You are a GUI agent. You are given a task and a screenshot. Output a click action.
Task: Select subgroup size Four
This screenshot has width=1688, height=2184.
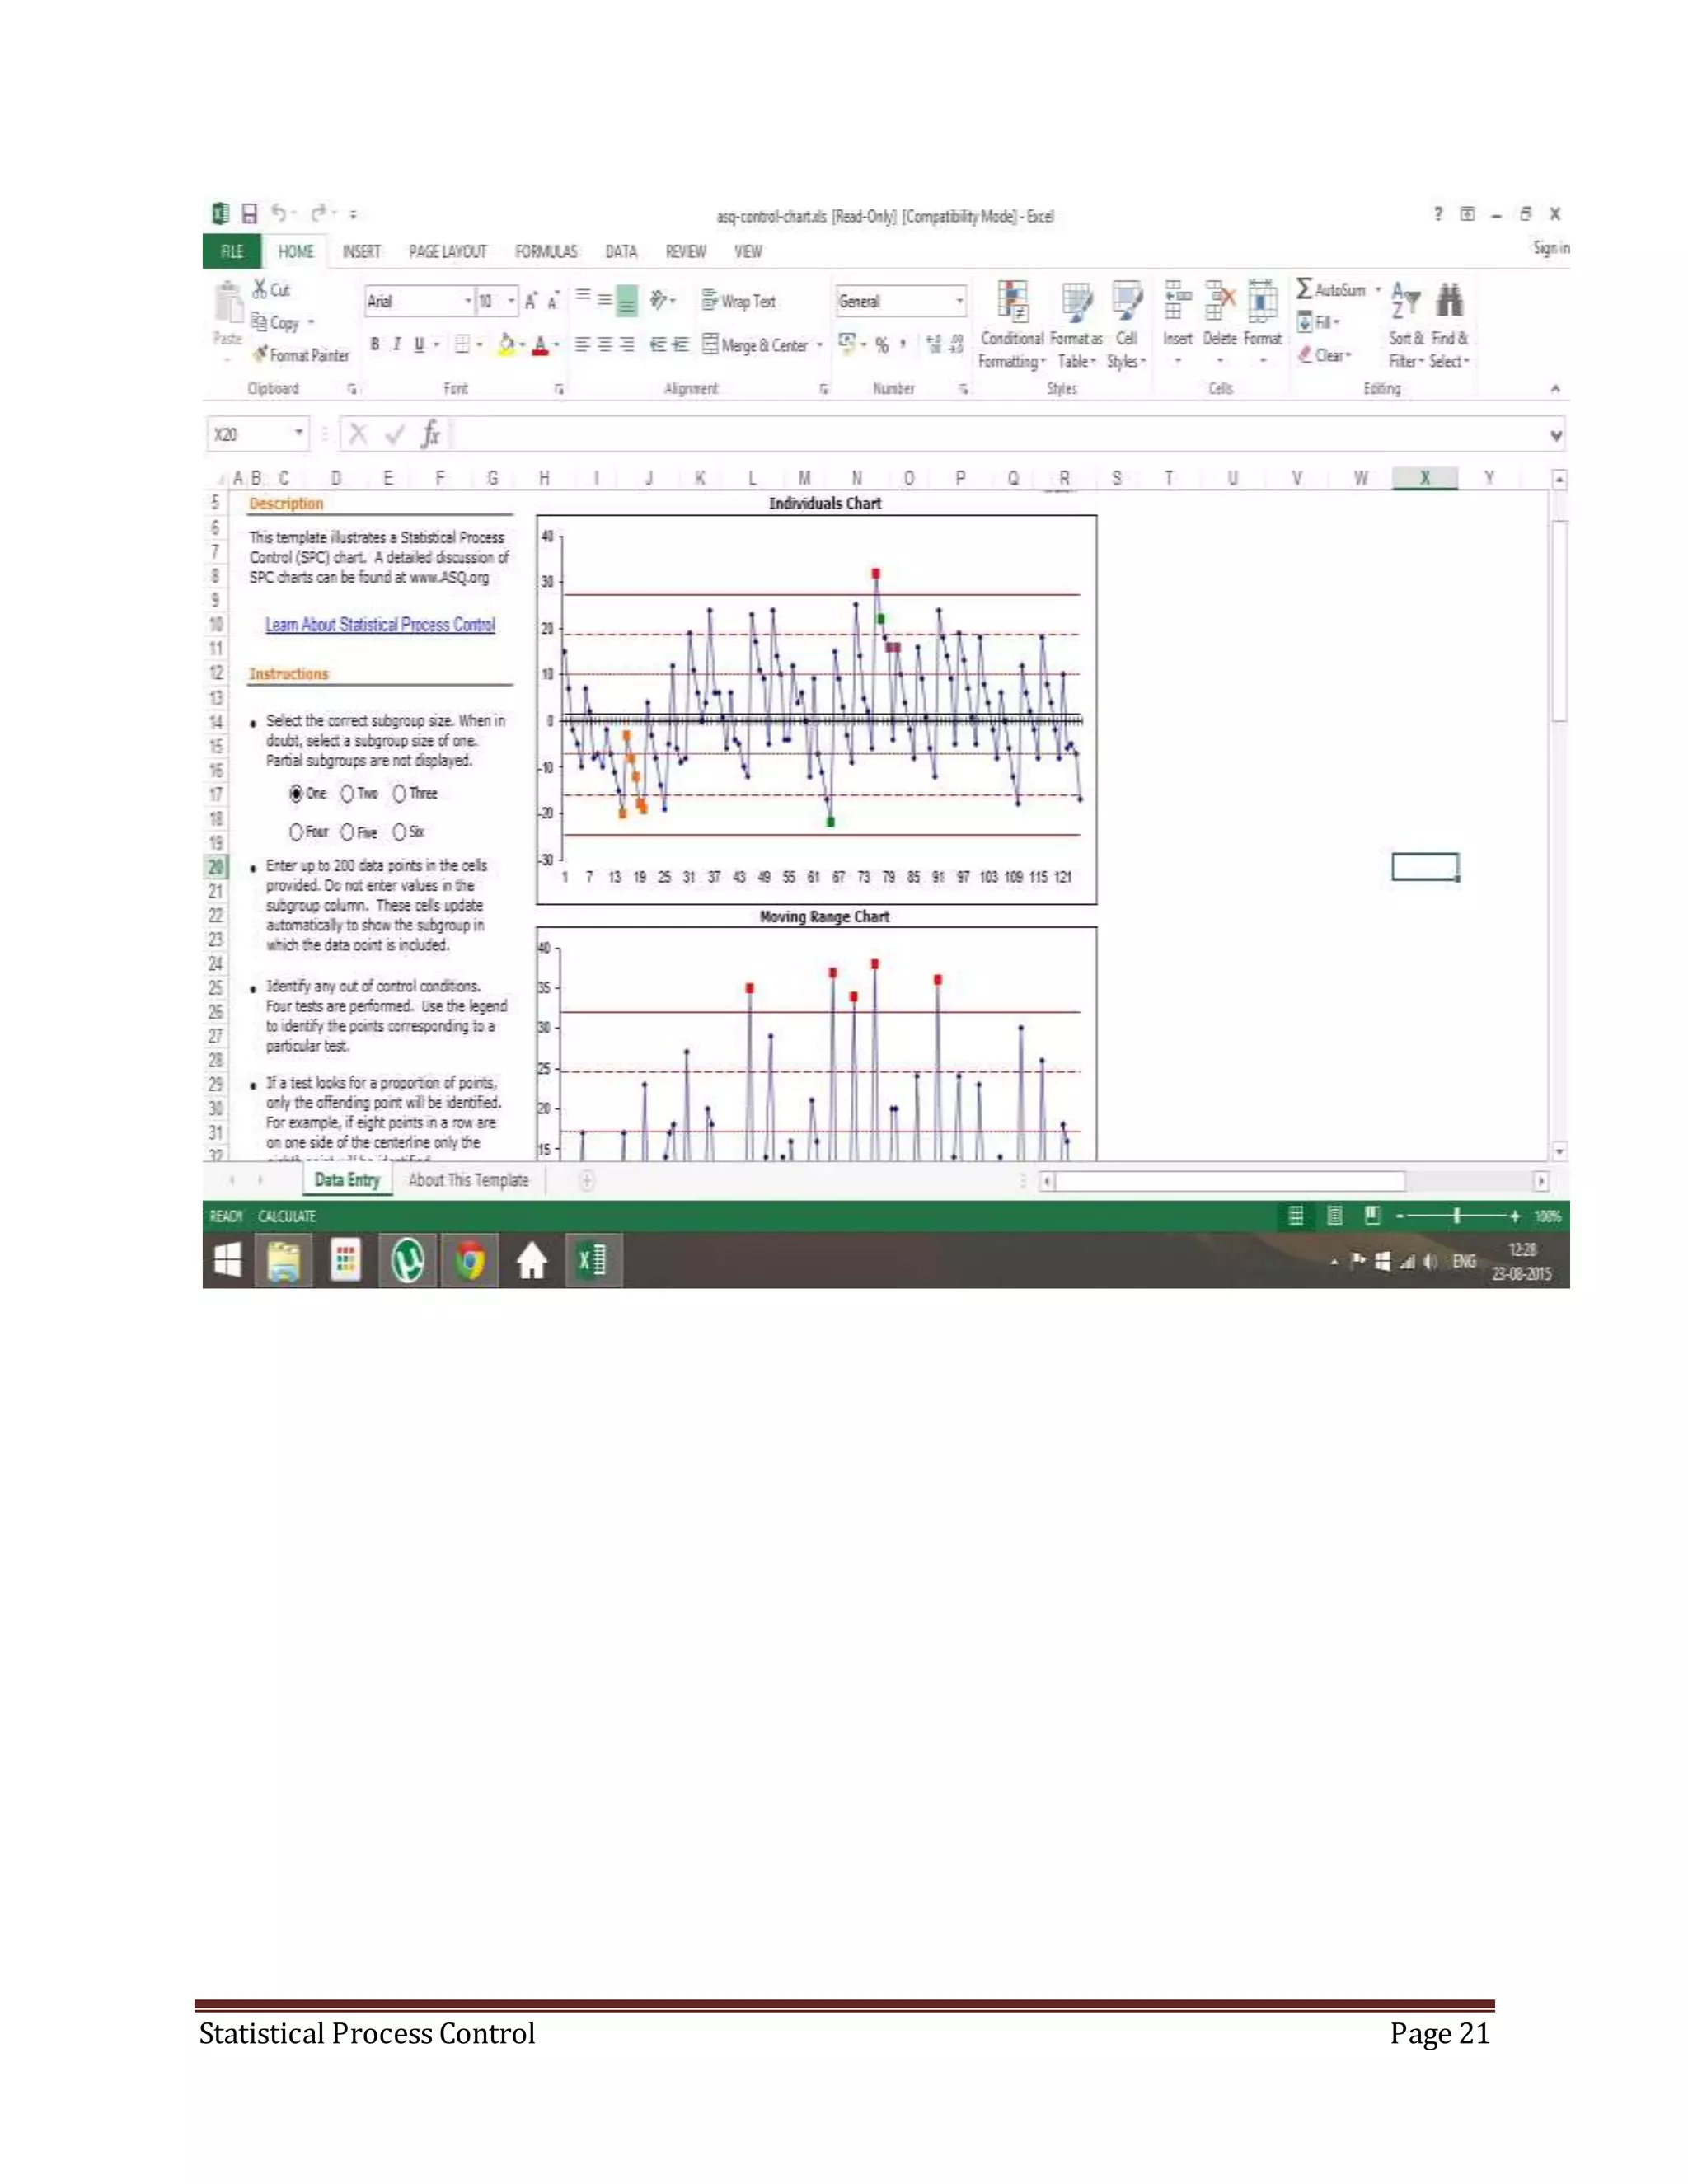pyautogui.click(x=296, y=832)
